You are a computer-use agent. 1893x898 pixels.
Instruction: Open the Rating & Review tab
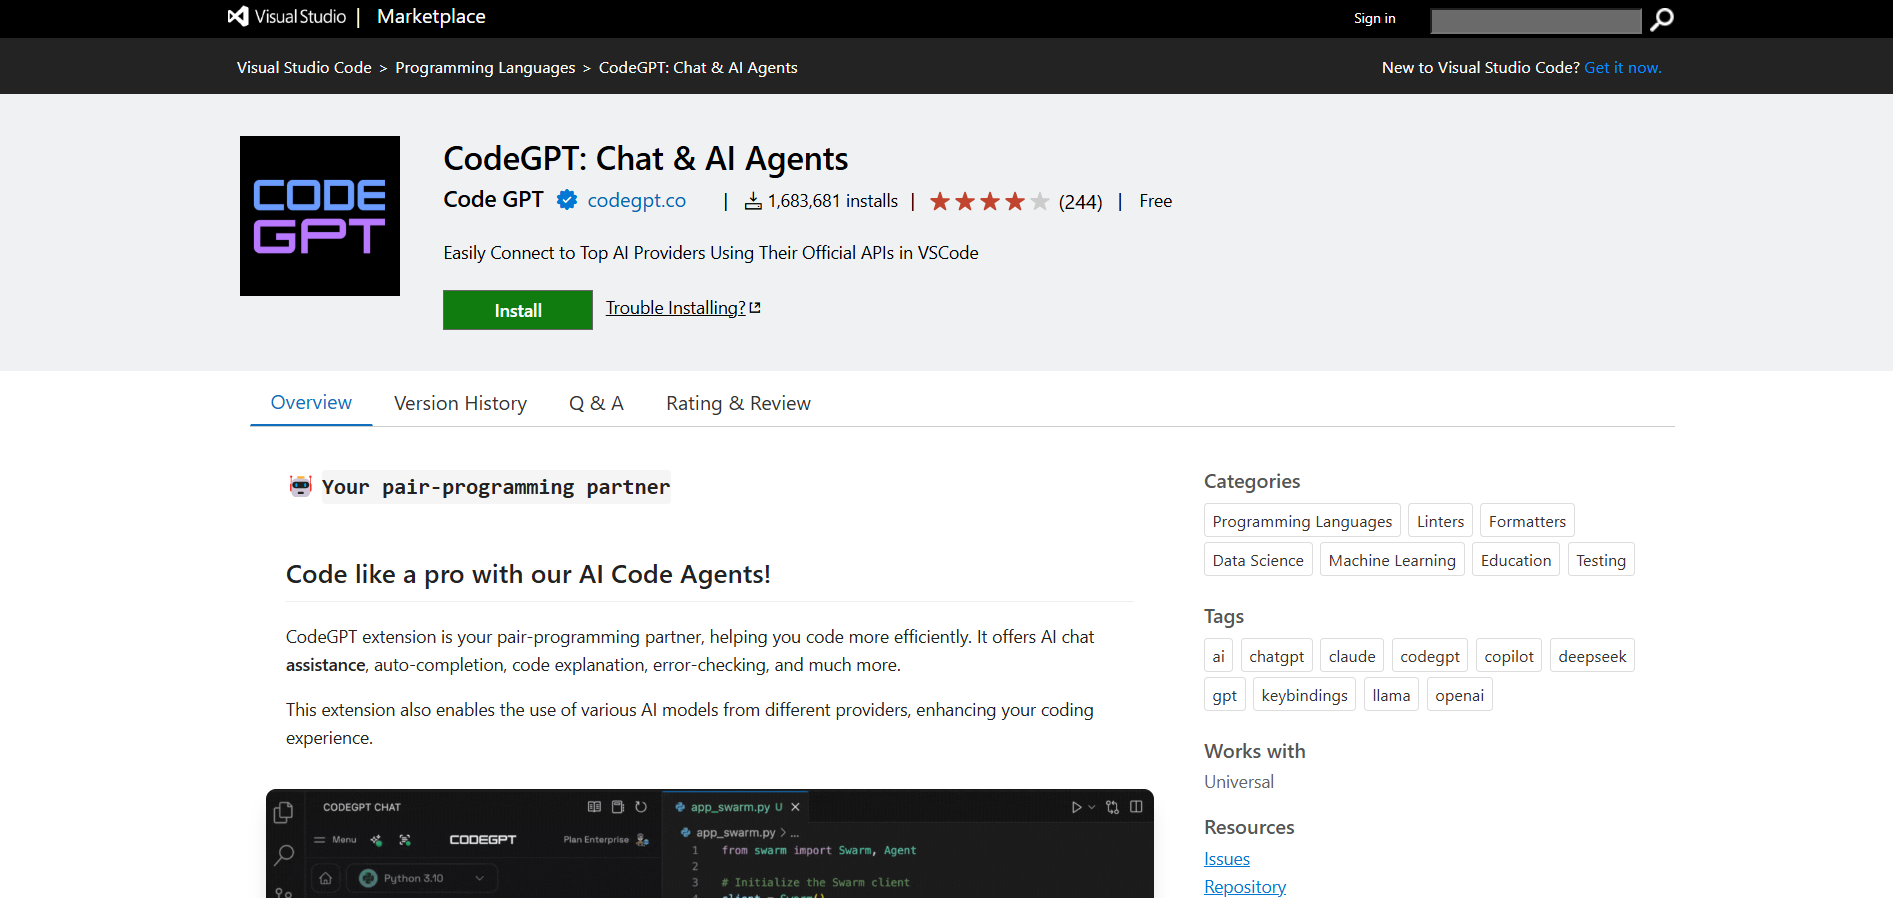tap(738, 403)
